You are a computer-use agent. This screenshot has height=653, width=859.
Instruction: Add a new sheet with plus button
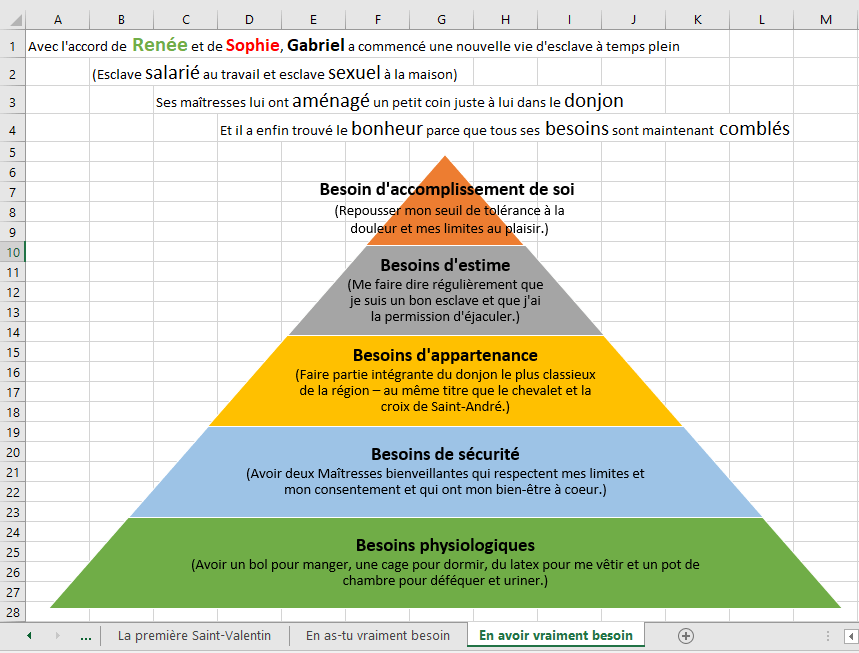[686, 636]
